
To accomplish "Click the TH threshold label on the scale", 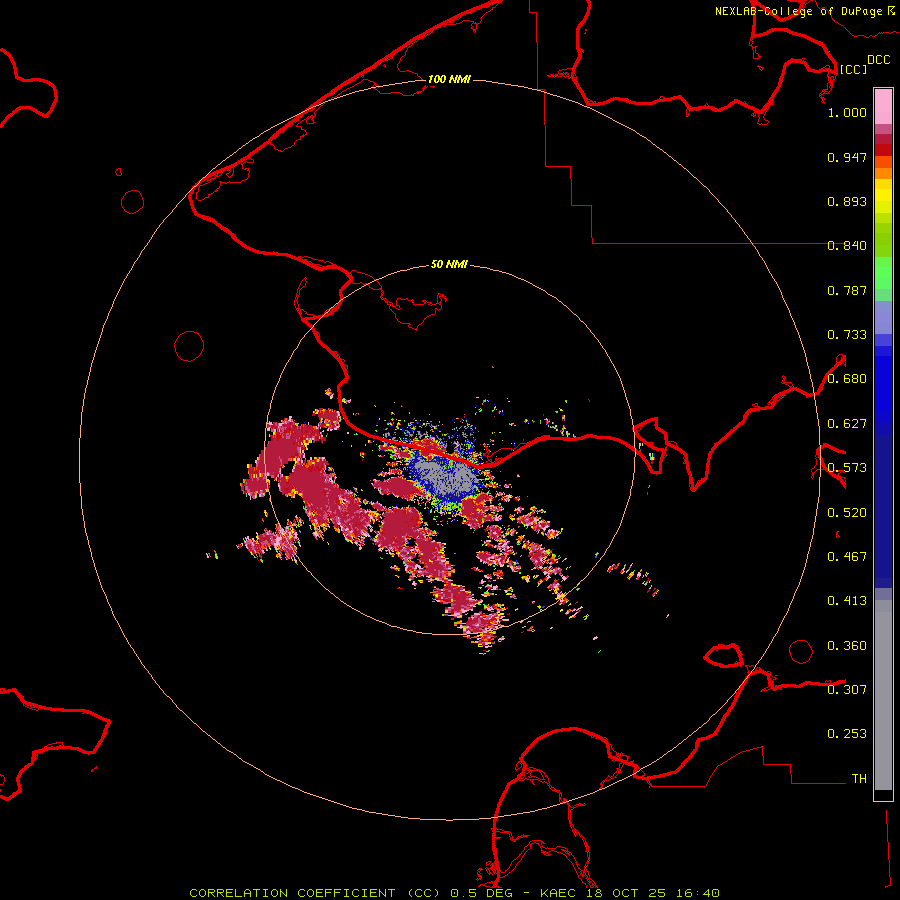I will 859,779.
